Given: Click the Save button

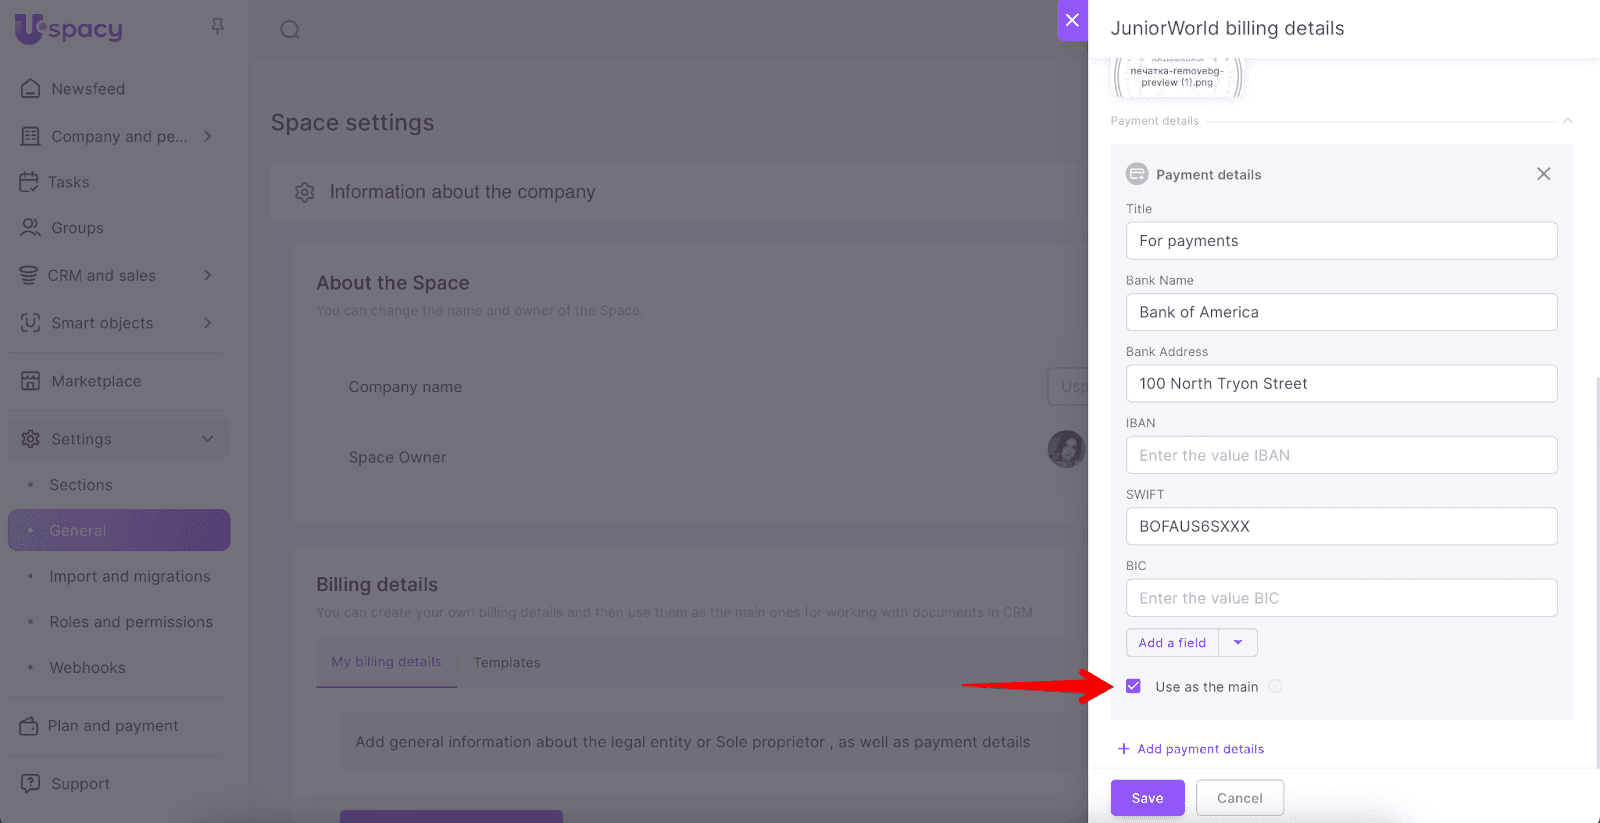Looking at the screenshot, I should click(x=1147, y=798).
